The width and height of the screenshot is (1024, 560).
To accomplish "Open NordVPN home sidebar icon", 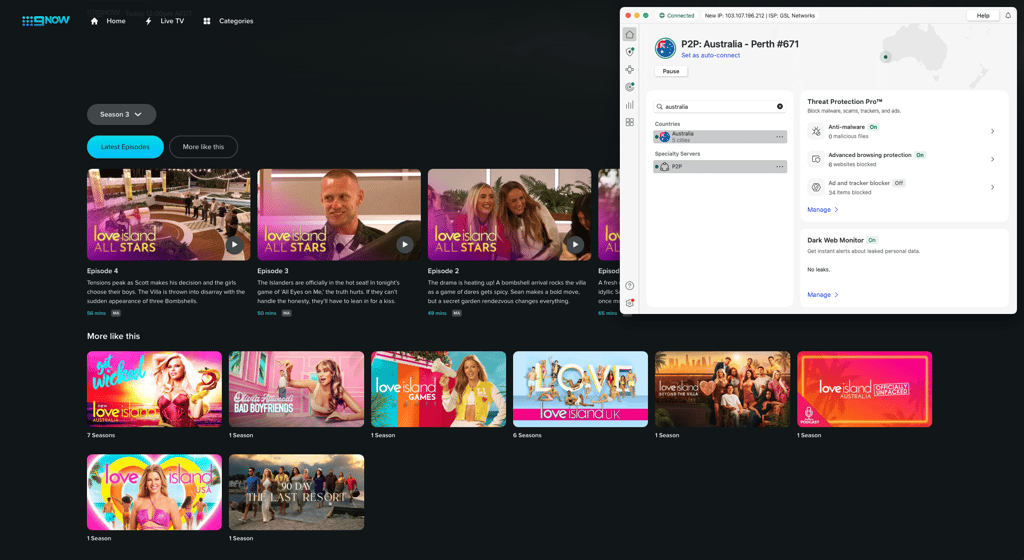I will [630, 35].
